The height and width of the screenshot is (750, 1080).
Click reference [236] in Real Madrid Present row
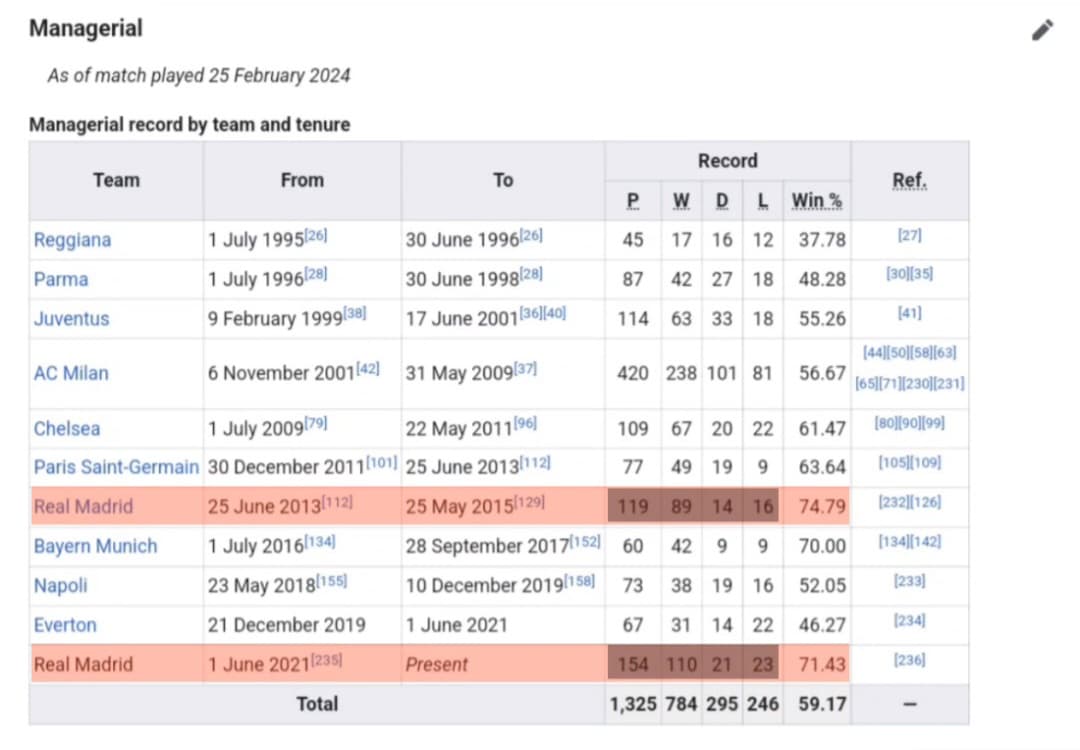coord(909,660)
